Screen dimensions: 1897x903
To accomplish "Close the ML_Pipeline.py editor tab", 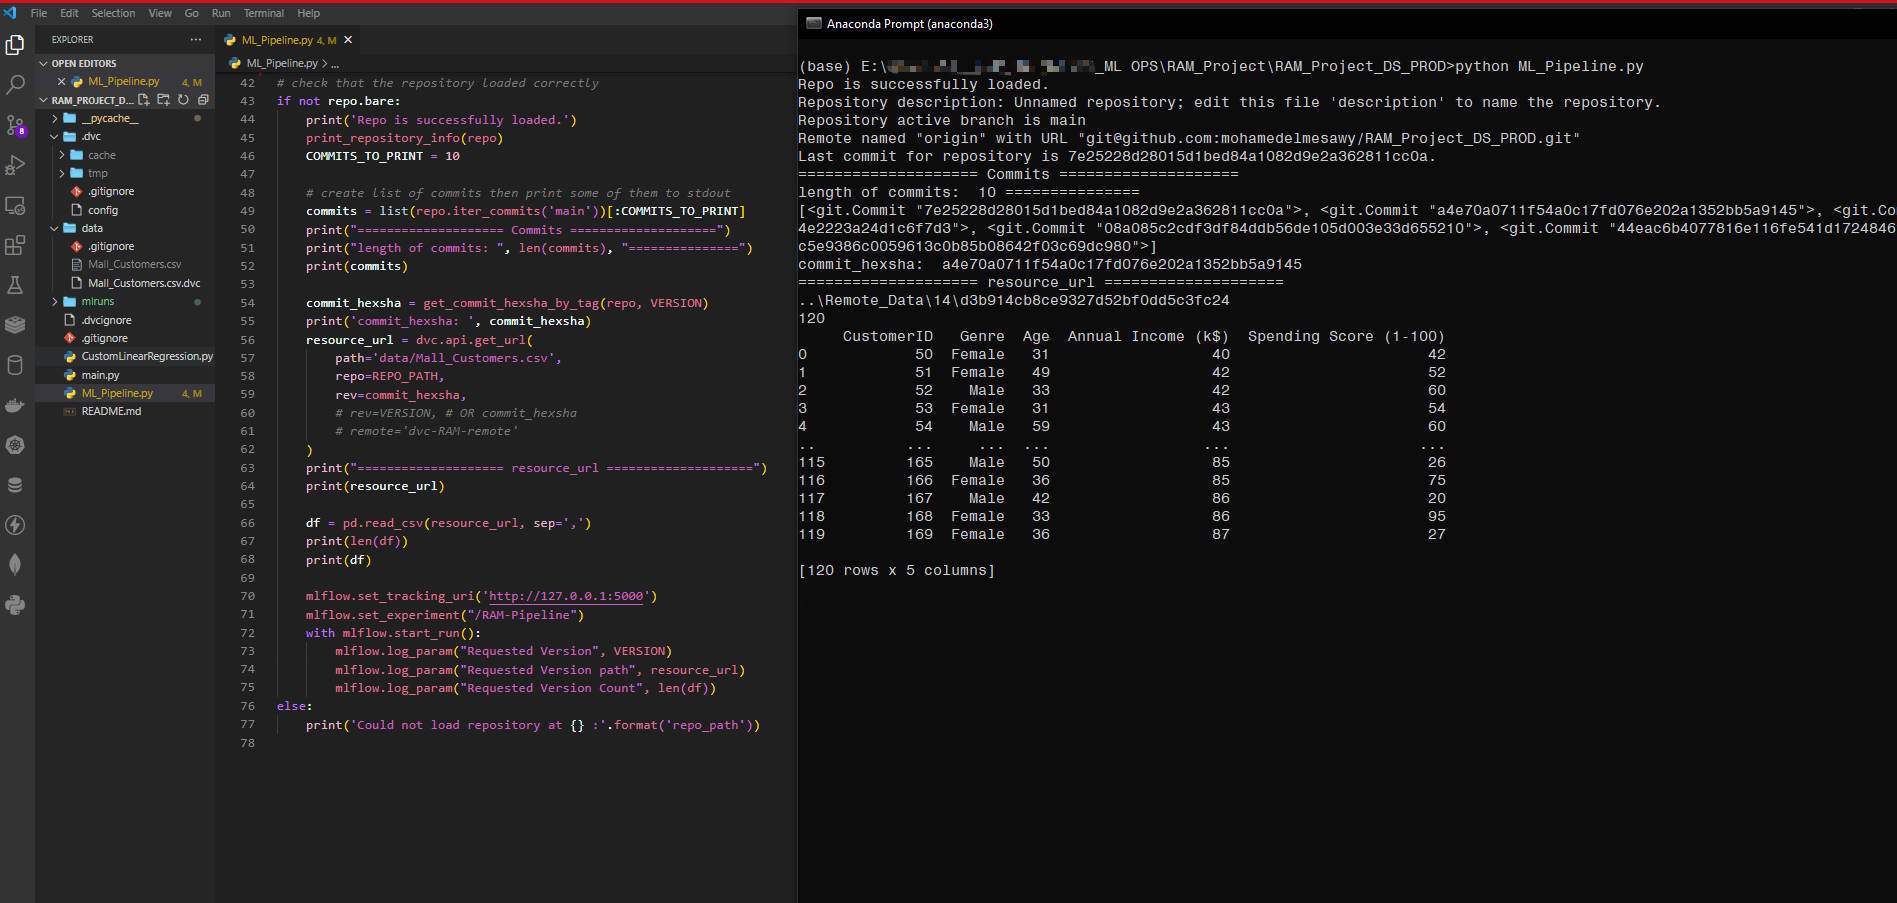I will [x=348, y=40].
